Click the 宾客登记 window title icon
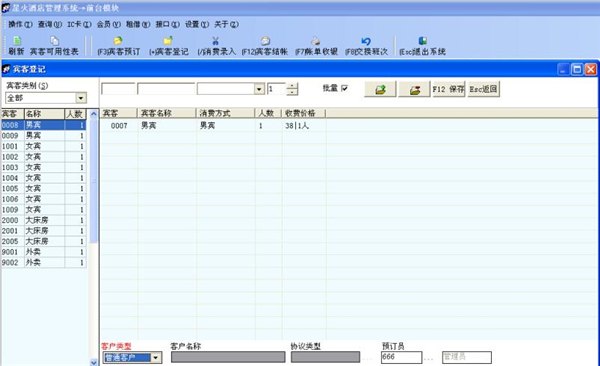This screenshot has width=600, height=366. point(7,69)
